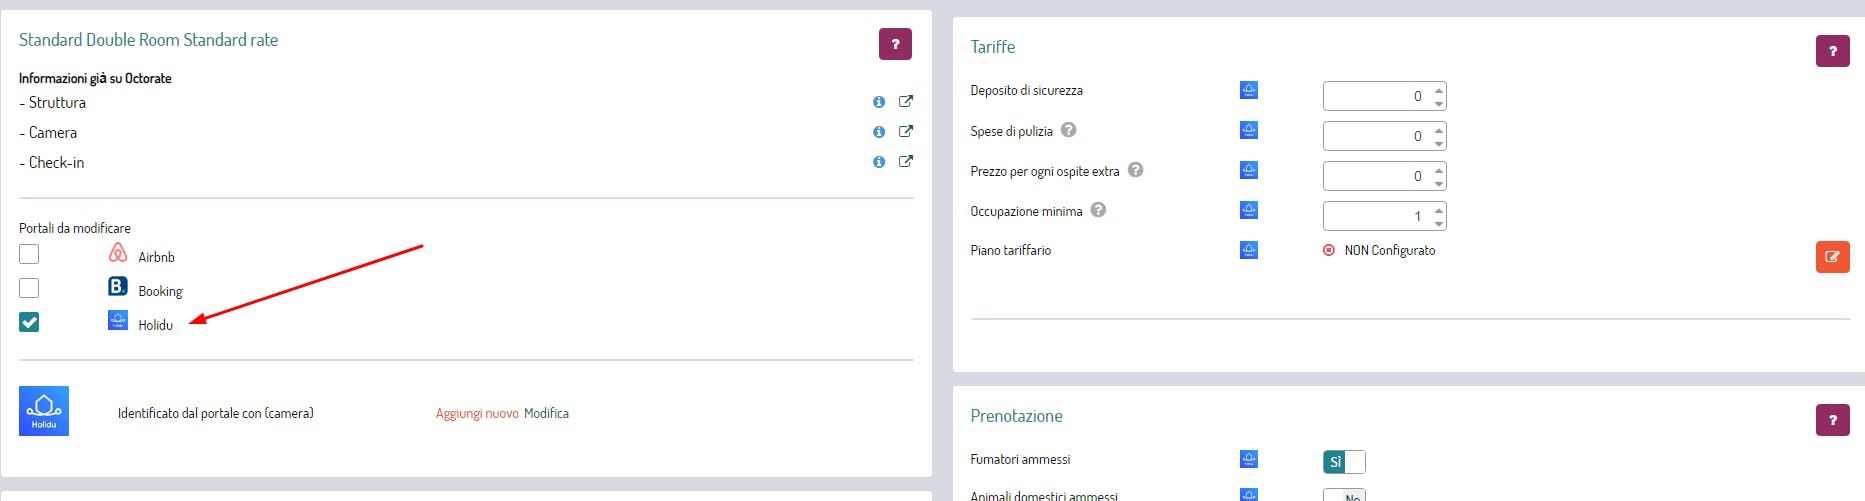Image resolution: width=1865 pixels, height=501 pixels.
Task: Click the large Holidu logo thumbnail
Action: (x=44, y=411)
